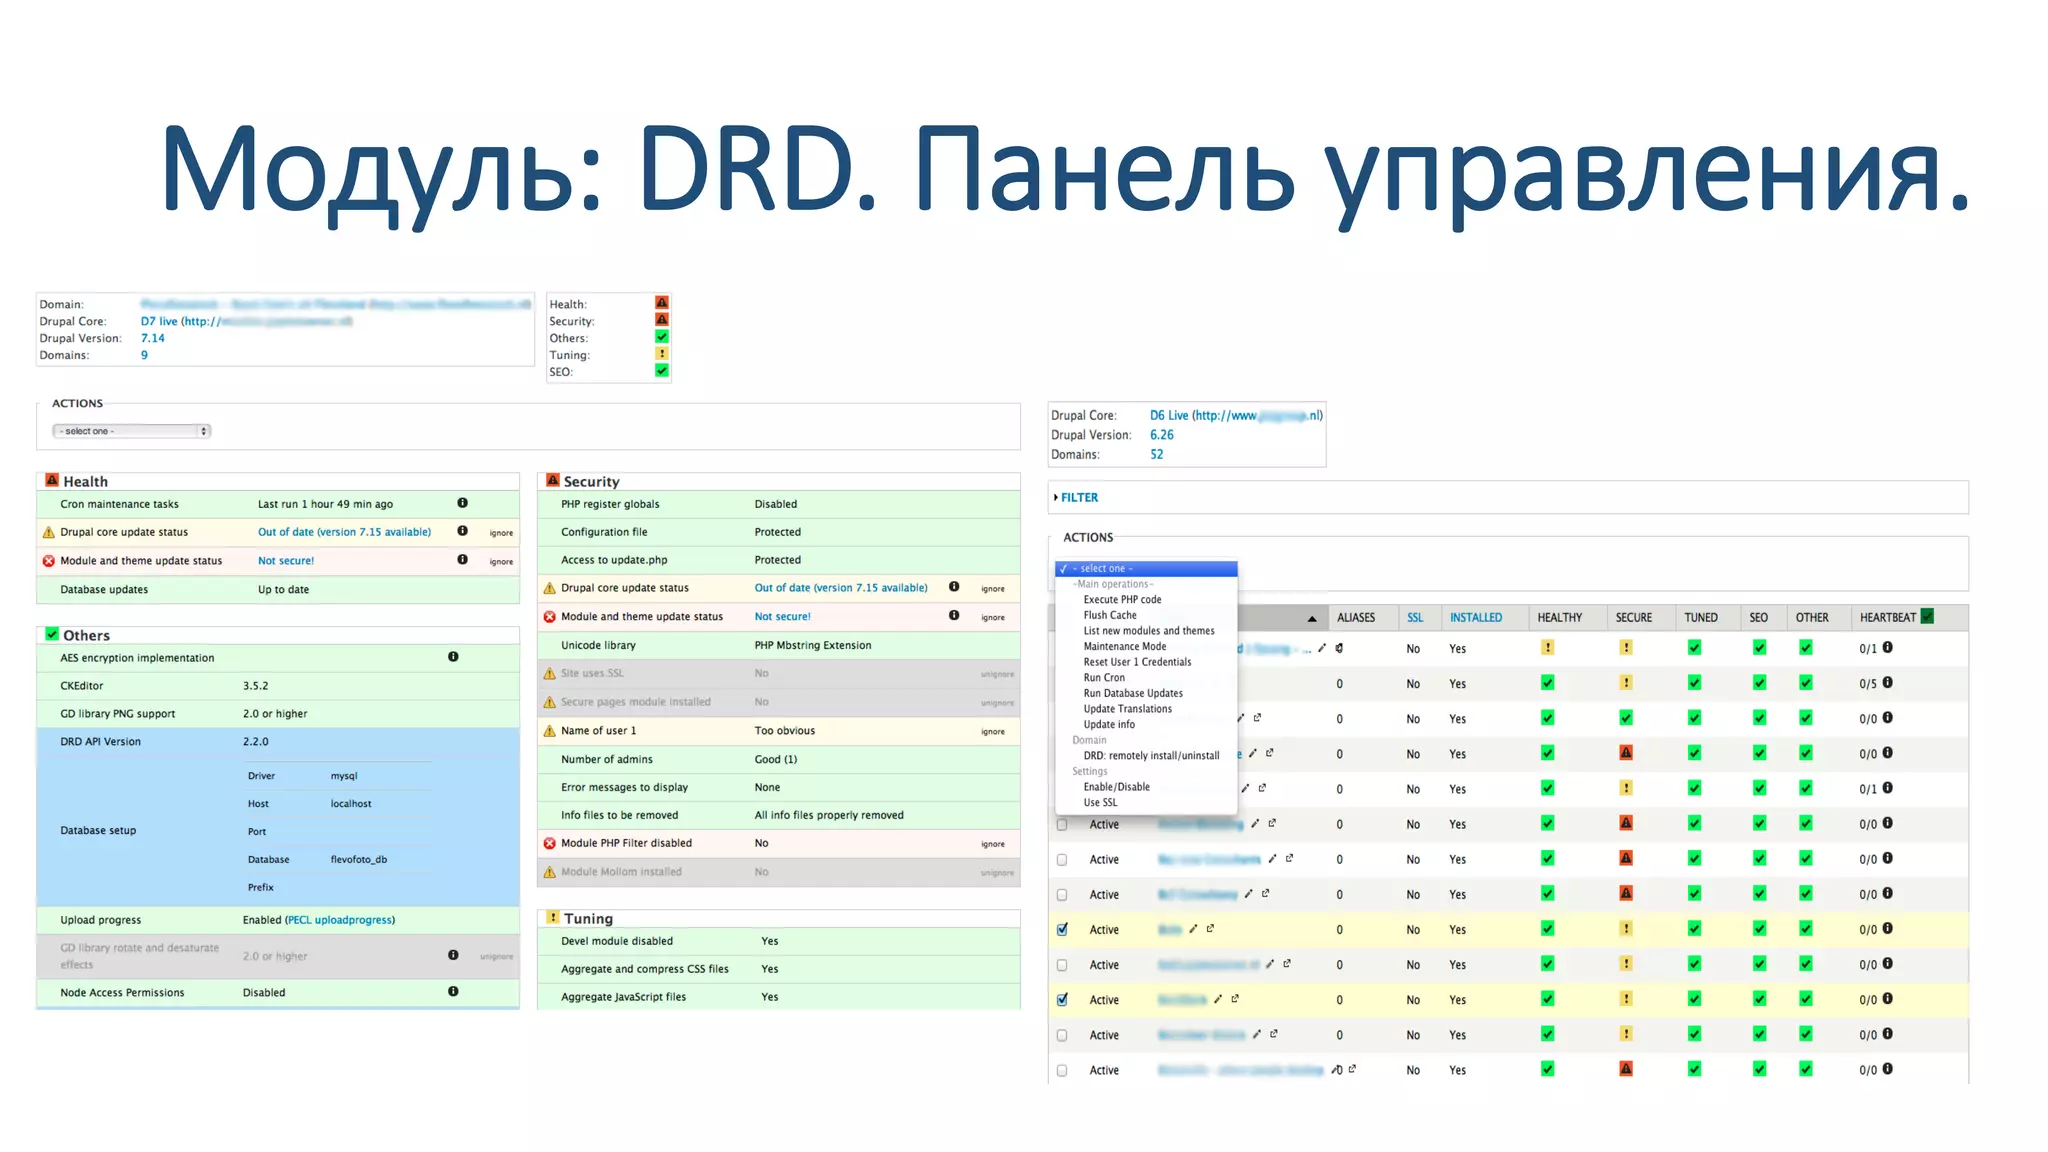Open info icon for AES encryption implementation
Screen dimensions: 2048x1152
[453, 657]
